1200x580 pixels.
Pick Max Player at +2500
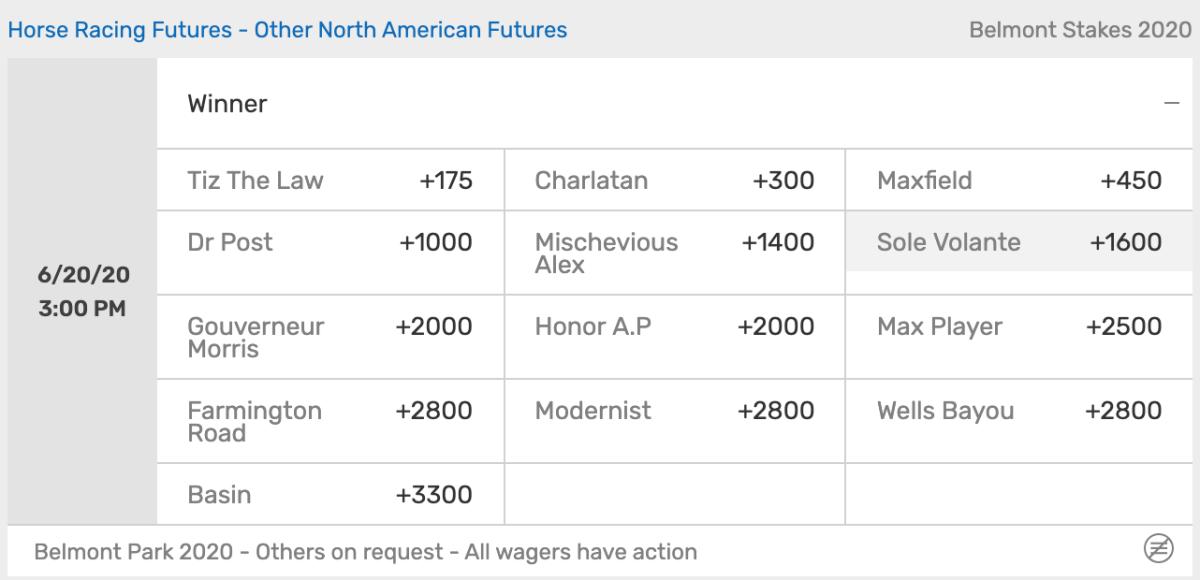pos(1019,327)
